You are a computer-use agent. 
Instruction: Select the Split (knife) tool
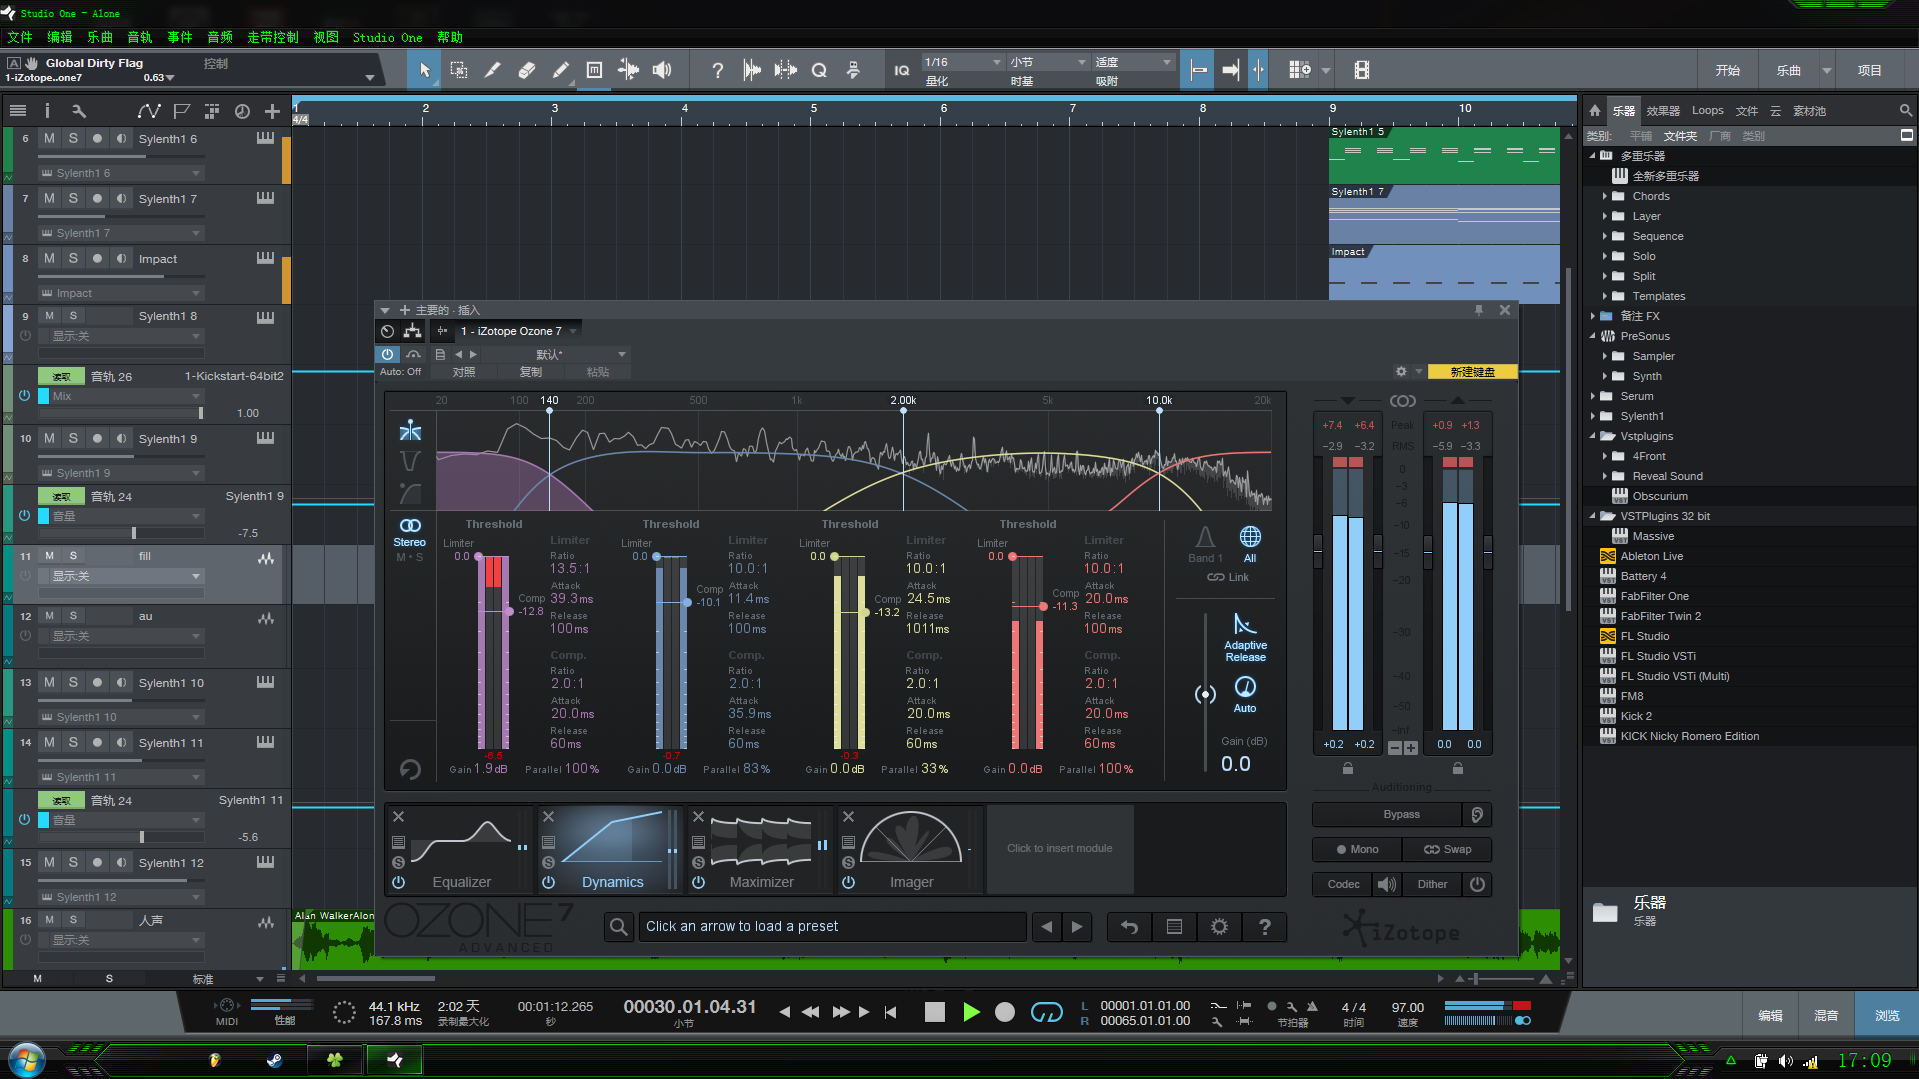(493, 70)
